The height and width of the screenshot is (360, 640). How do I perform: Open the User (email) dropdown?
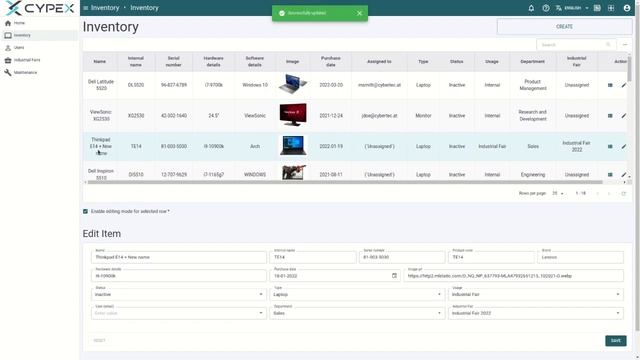pos(178,312)
